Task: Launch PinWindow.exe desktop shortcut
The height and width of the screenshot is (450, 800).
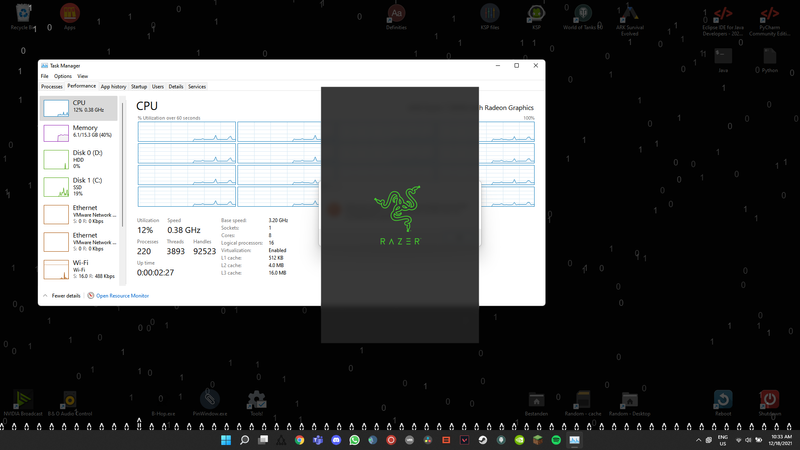Action: 210,403
